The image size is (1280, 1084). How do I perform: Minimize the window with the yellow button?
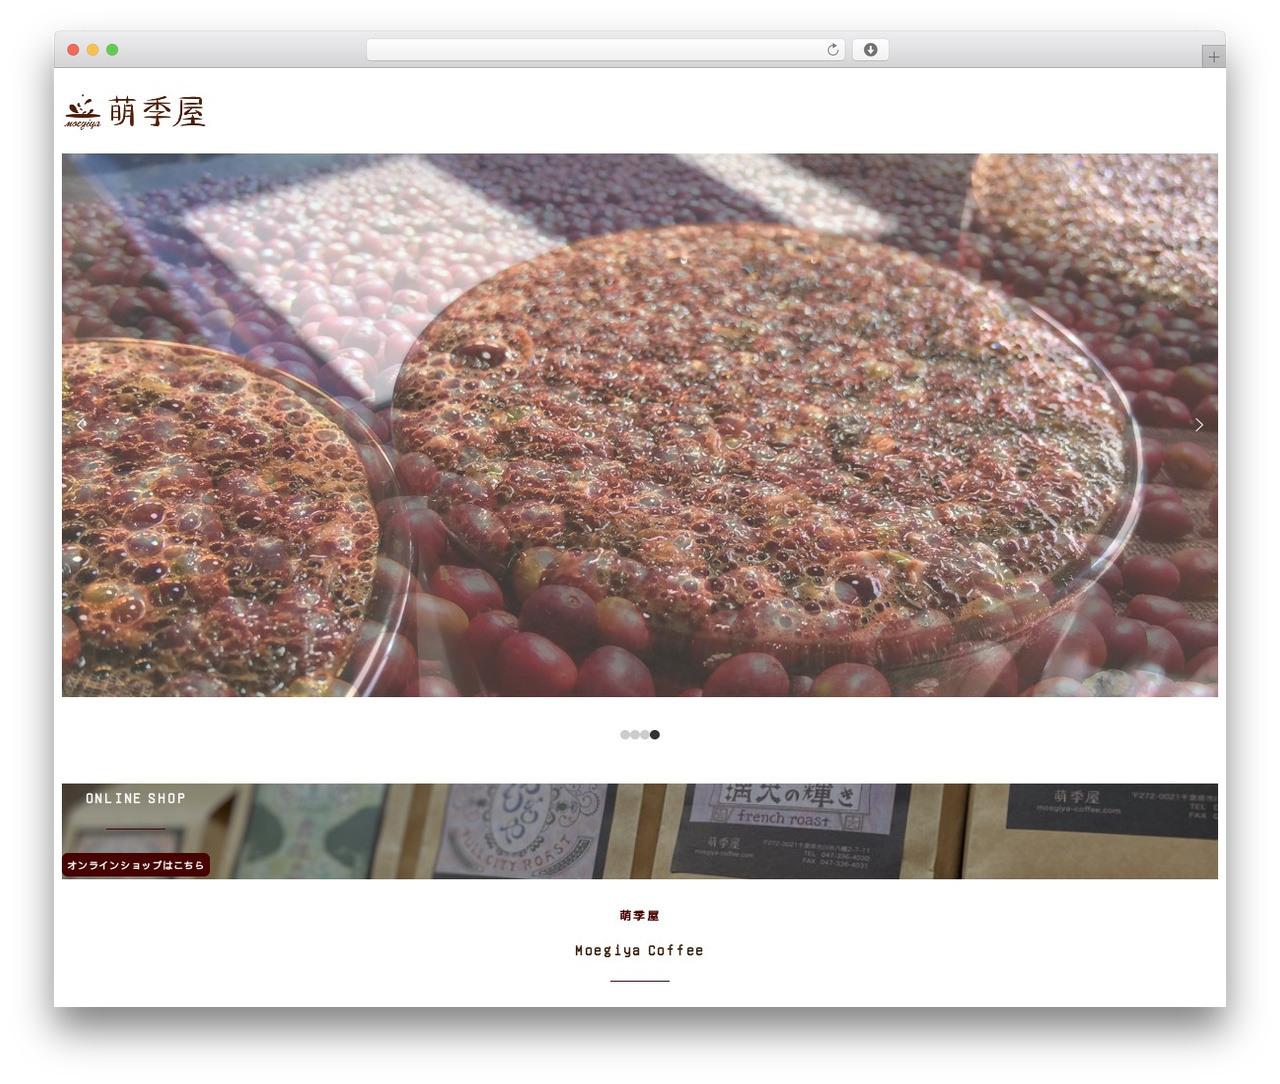92,50
